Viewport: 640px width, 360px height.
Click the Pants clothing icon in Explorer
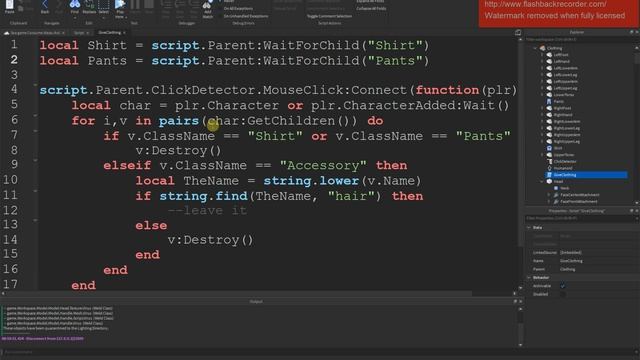(x=549, y=101)
